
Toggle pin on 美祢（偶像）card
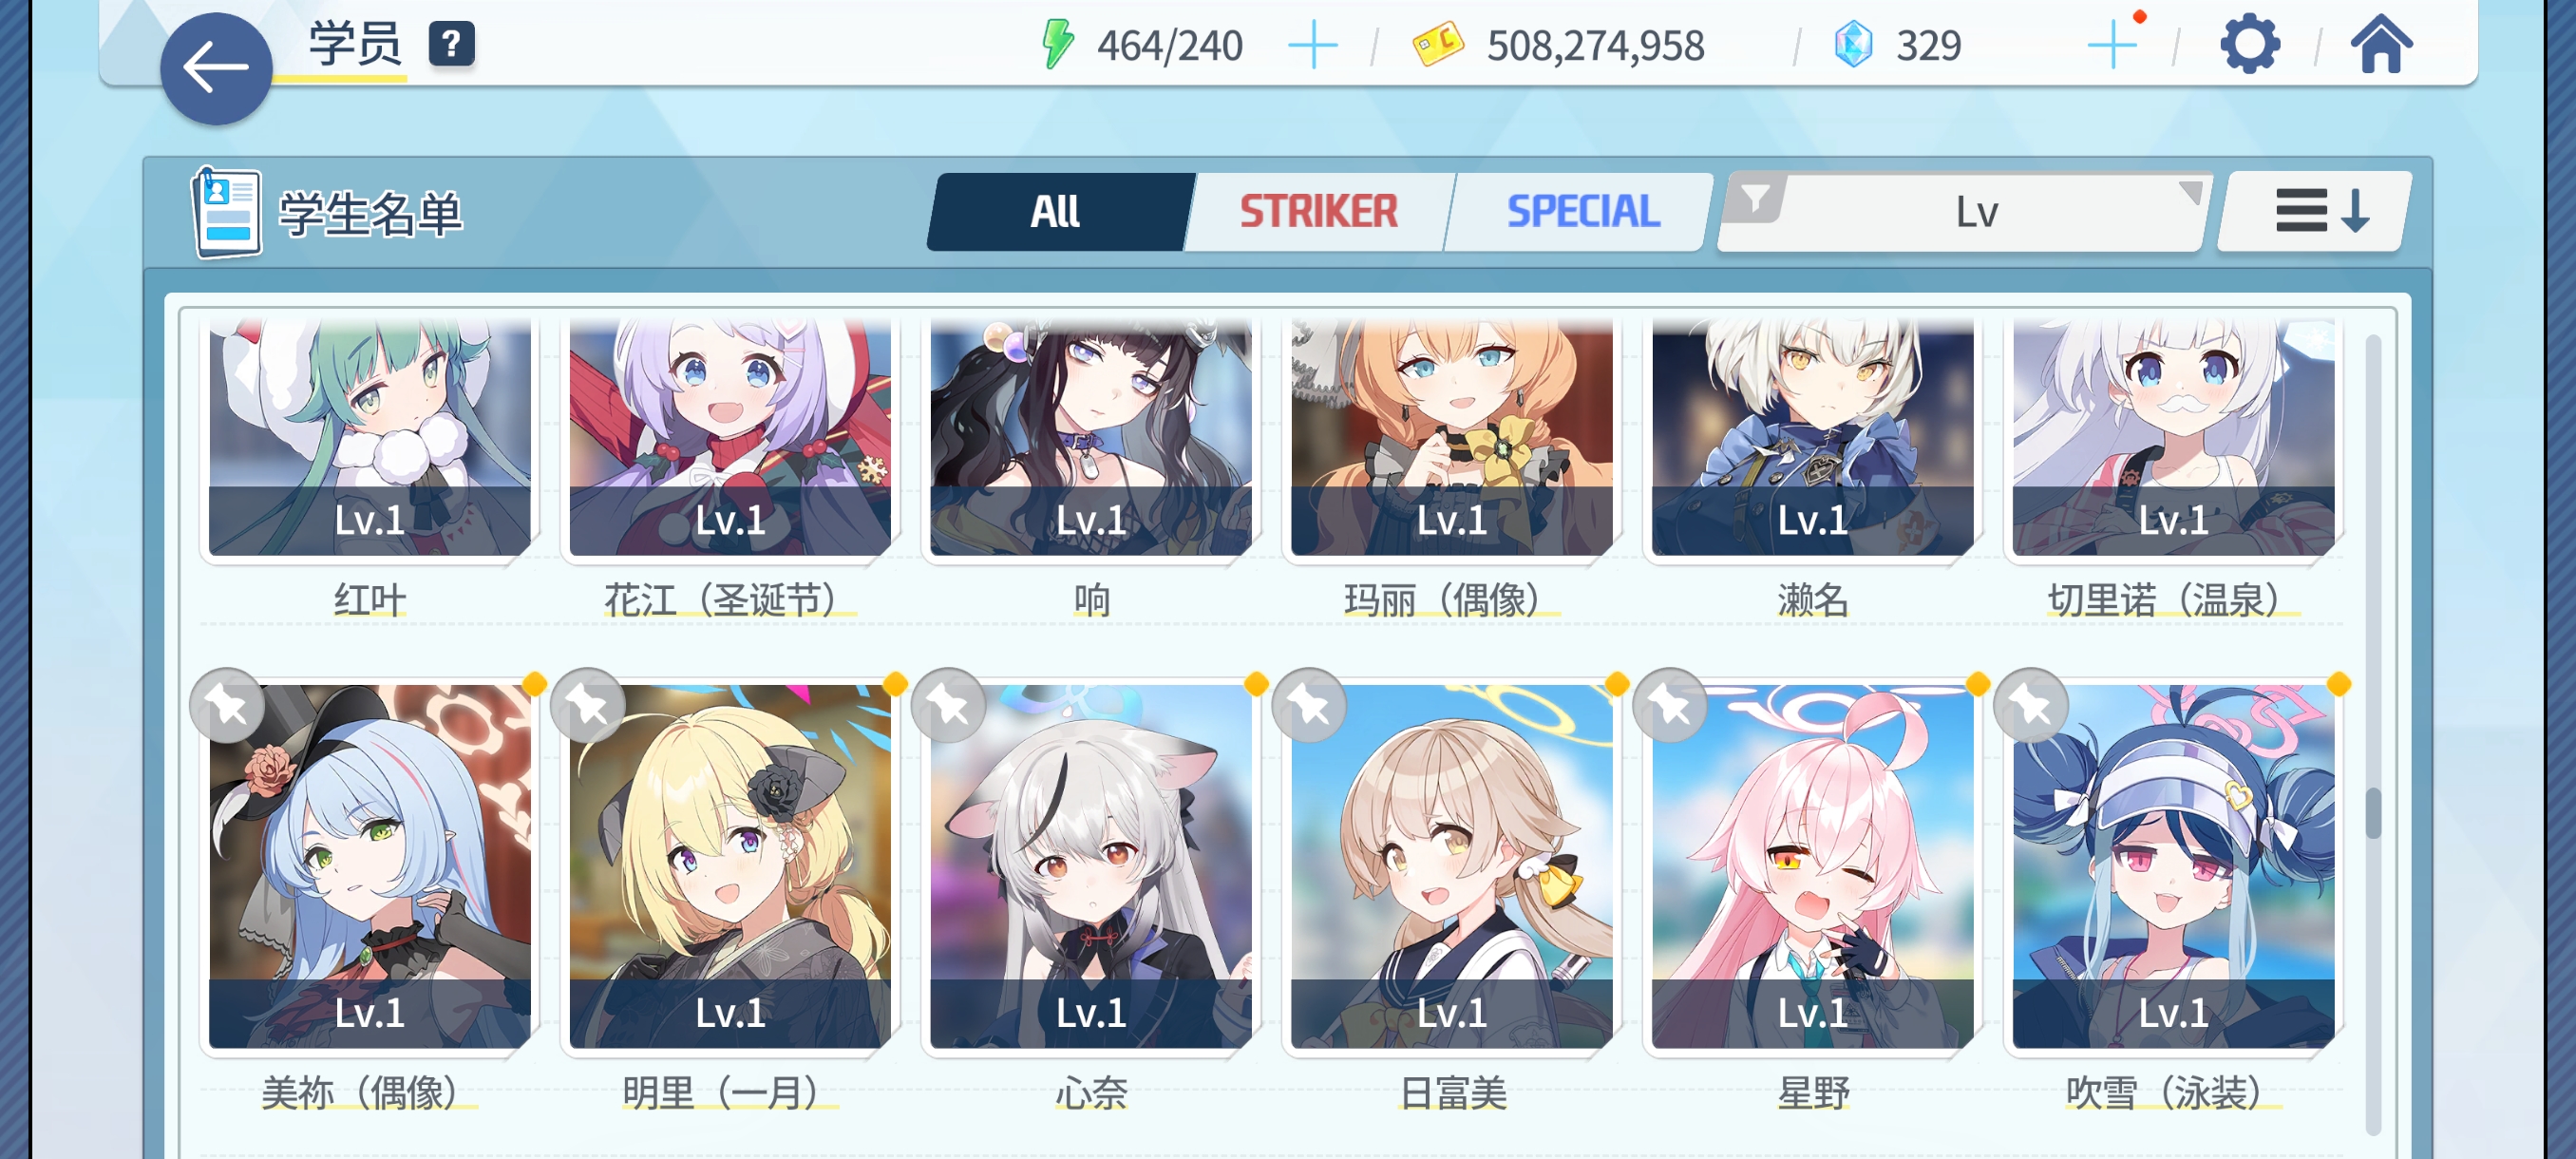(227, 706)
